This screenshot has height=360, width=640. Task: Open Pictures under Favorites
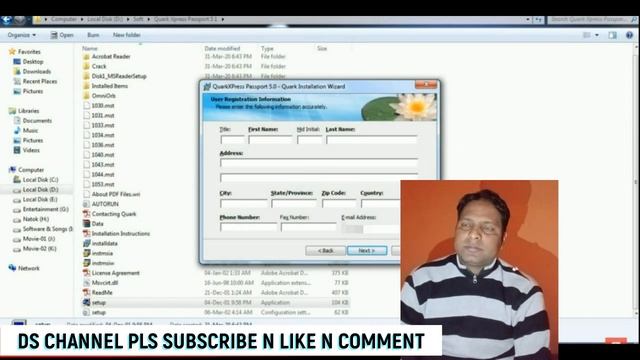(x=17, y=91)
